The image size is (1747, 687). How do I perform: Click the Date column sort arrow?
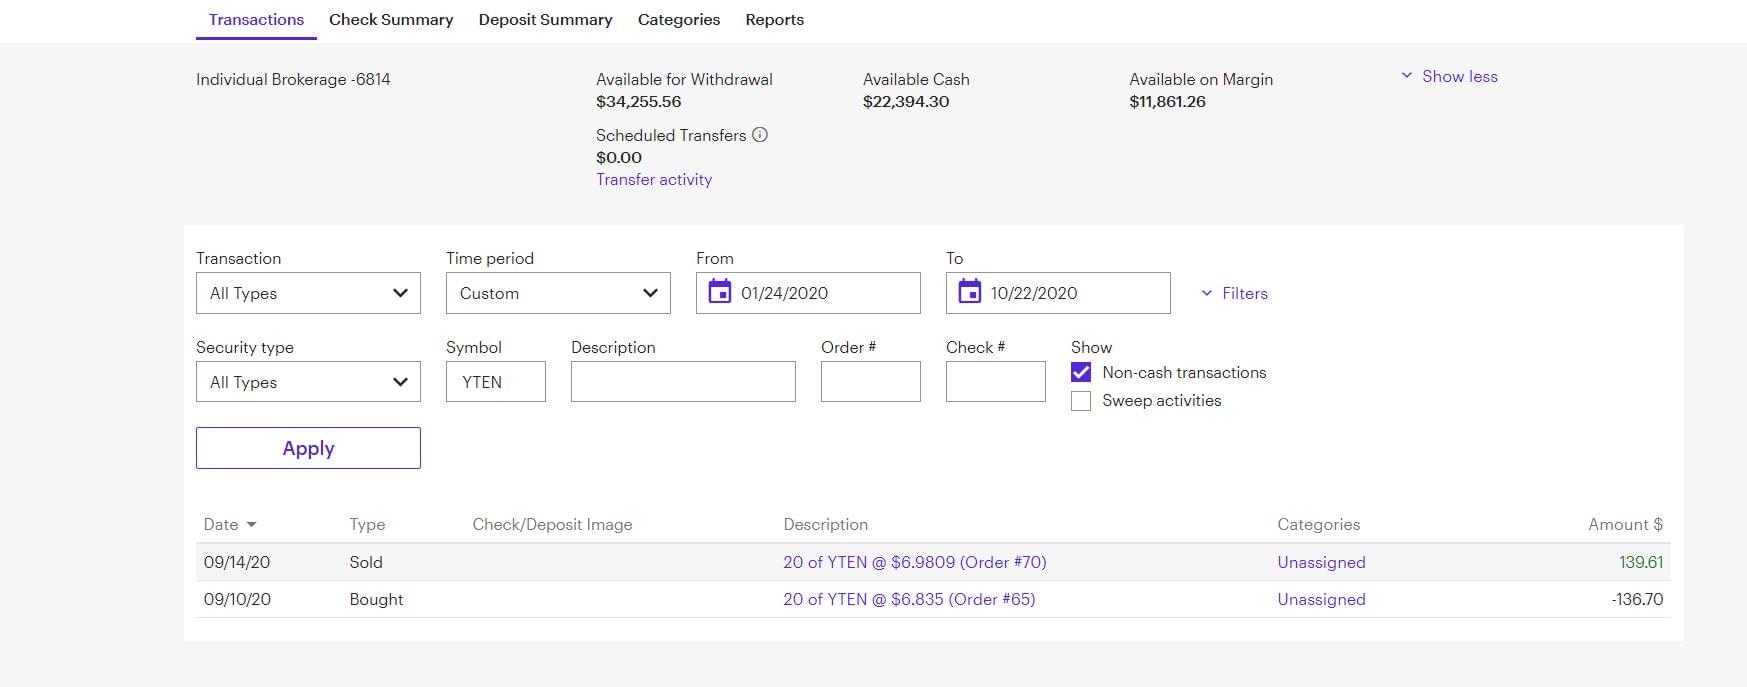pos(251,525)
